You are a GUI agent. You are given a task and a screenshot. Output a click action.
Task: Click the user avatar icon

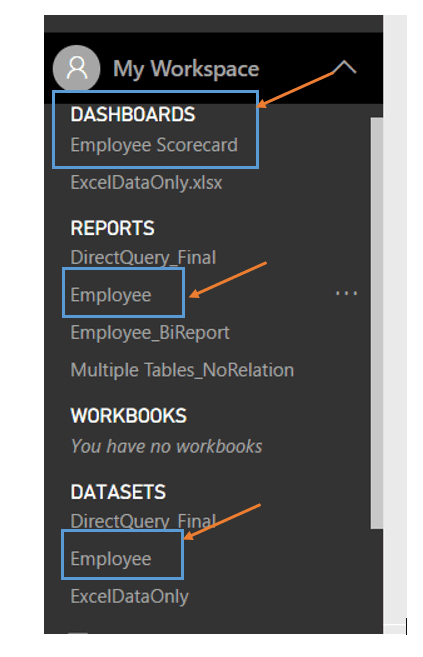pyautogui.click(x=76, y=68)
